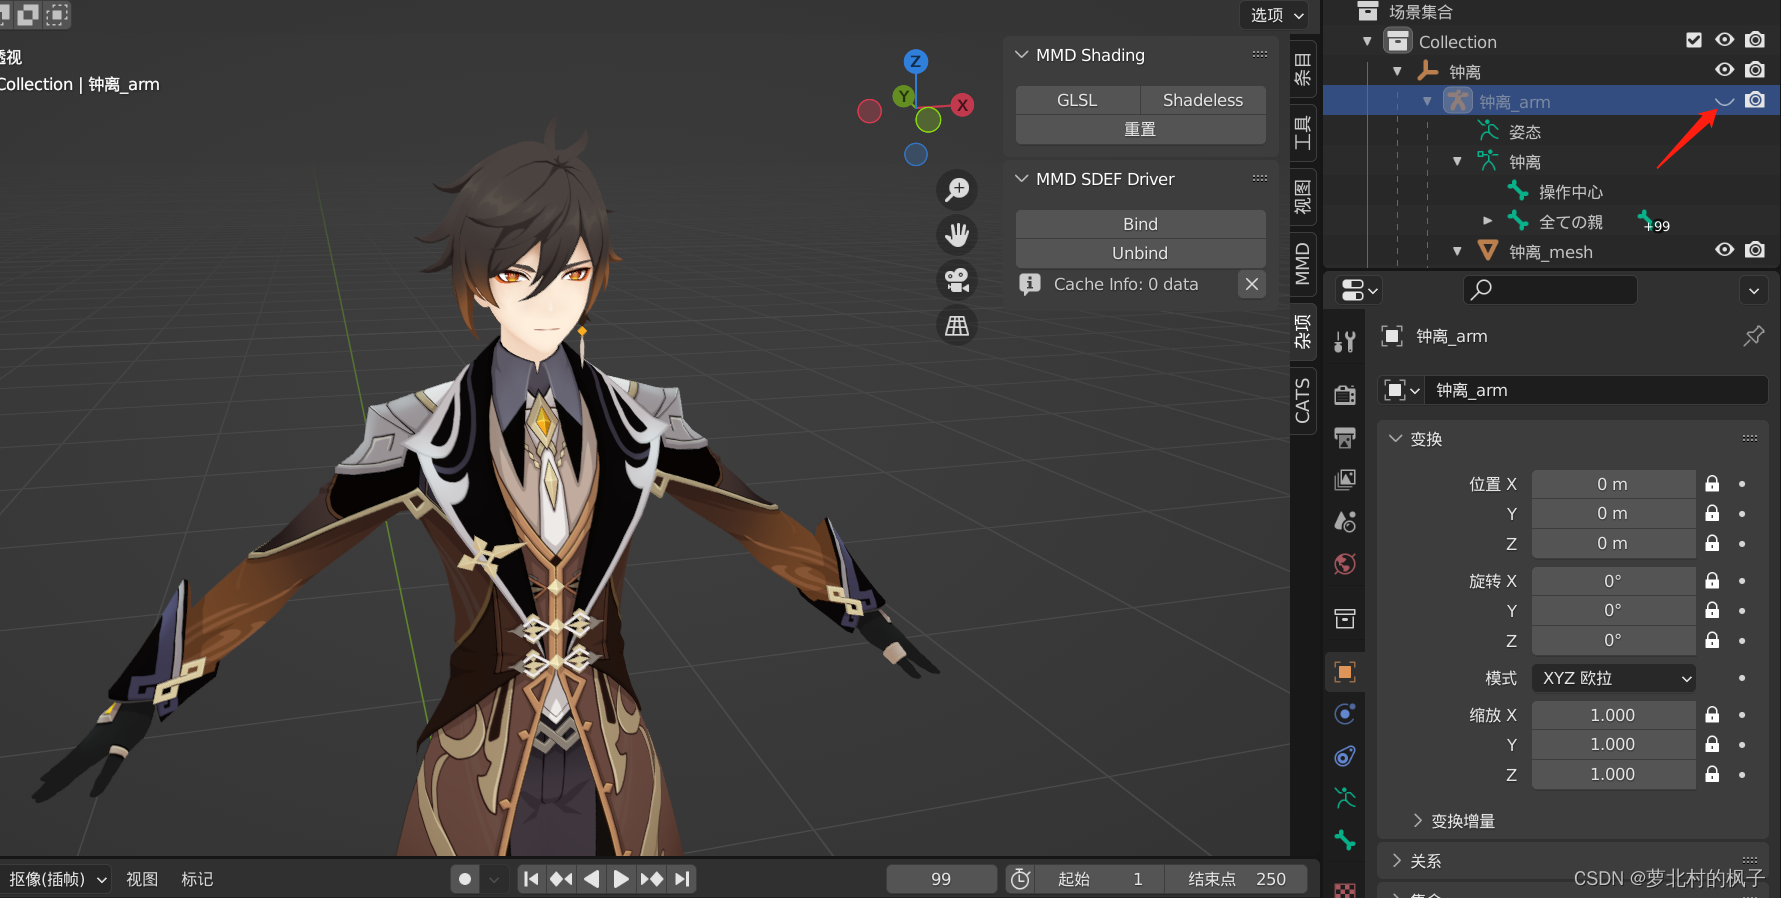Open the Scene properties tab
Image resolution: width=1781 pixels, height=898 pixels.
tap(1345, 522)
